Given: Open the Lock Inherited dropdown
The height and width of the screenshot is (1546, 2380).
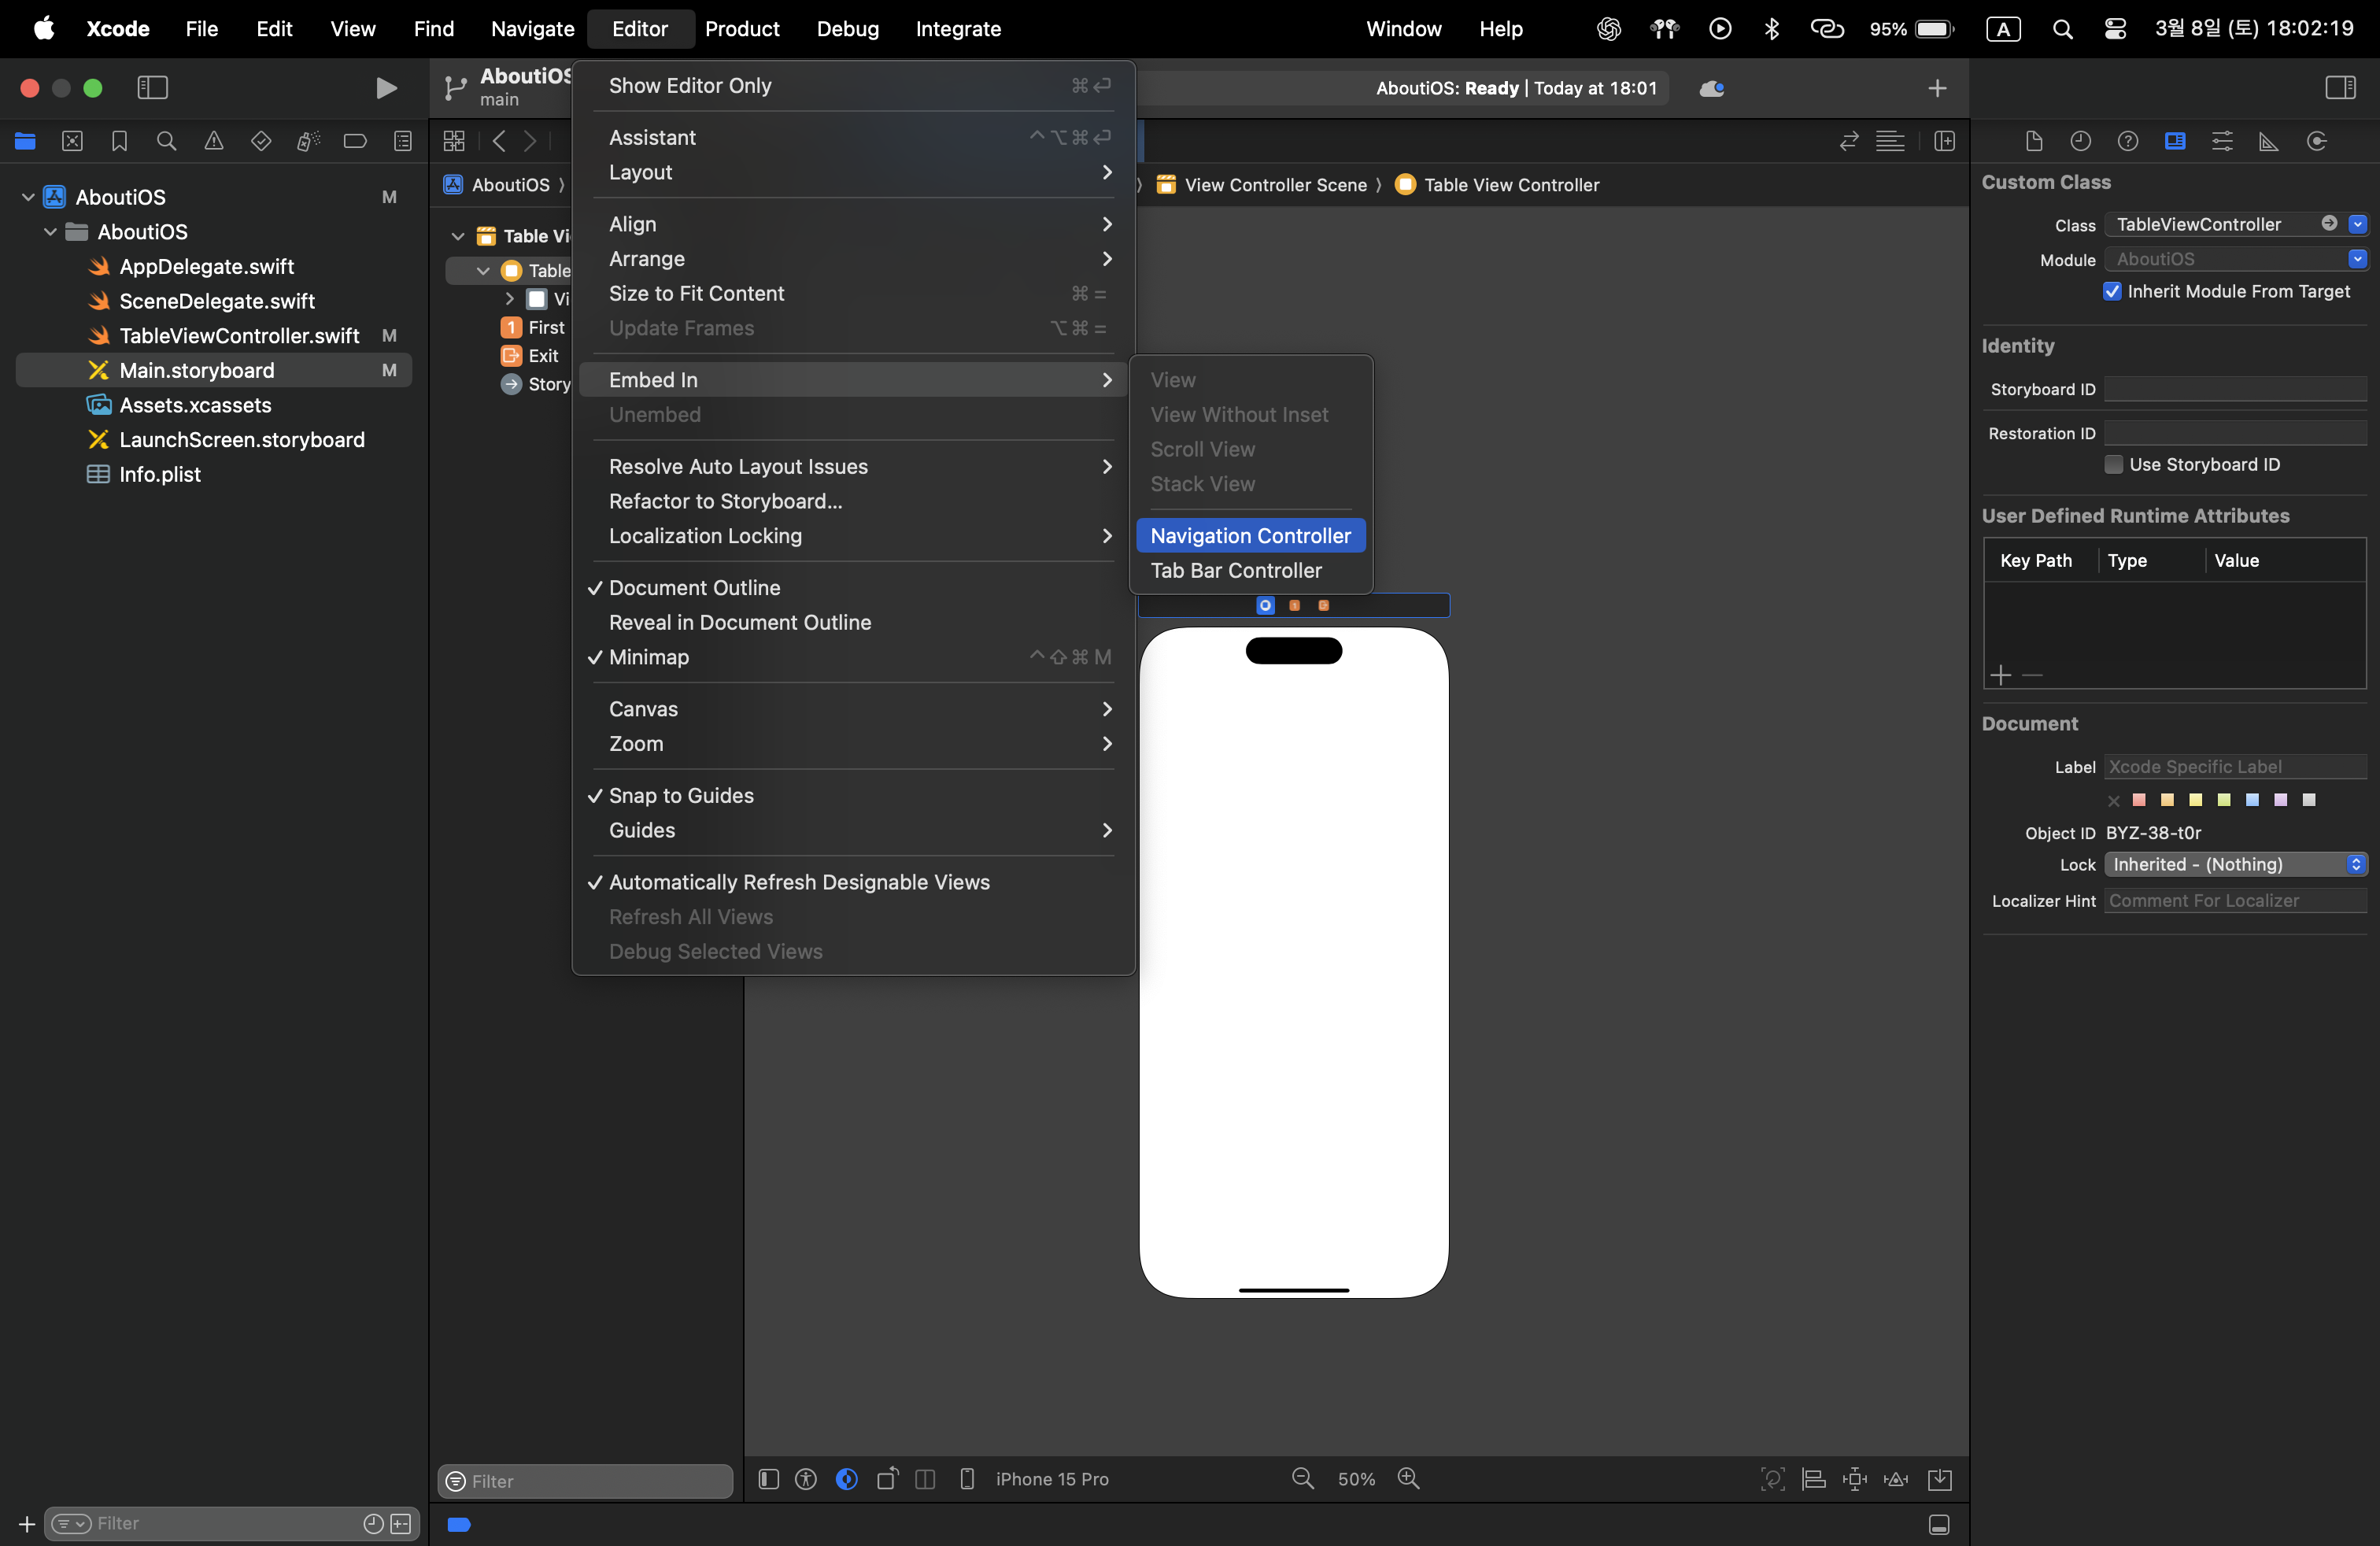Looking at the screenshot, I should pyautogui.click(x=2235, y=864).
